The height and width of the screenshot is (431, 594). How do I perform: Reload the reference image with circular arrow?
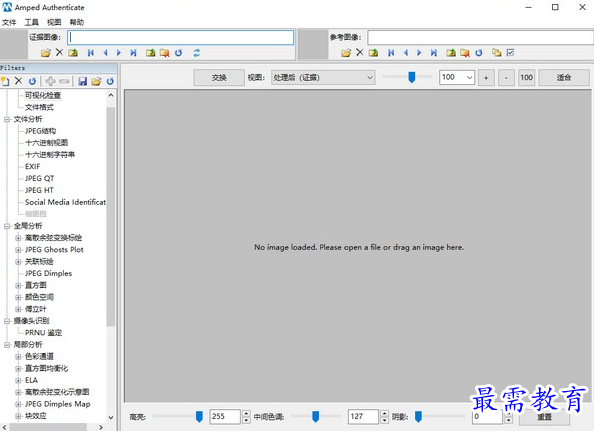(479, 53)
